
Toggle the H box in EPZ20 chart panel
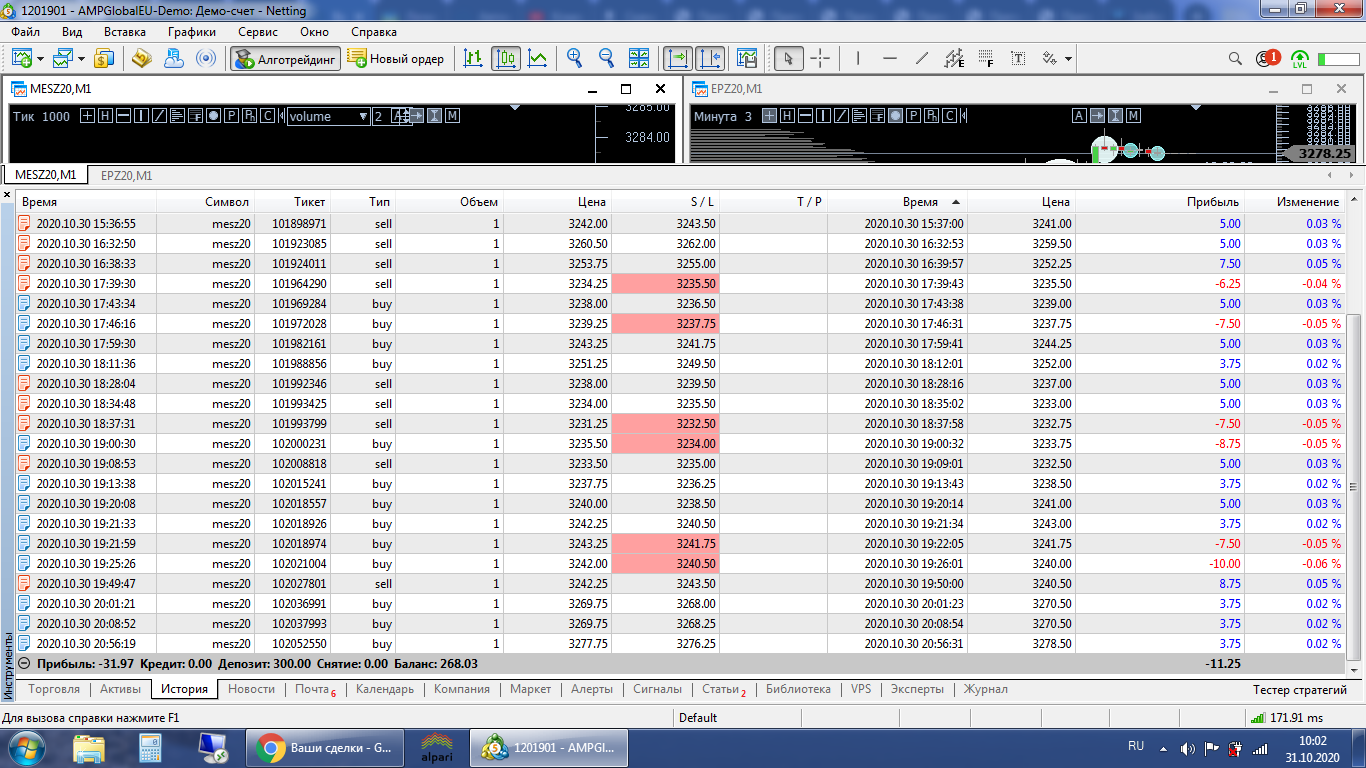[x=787, y=116]
